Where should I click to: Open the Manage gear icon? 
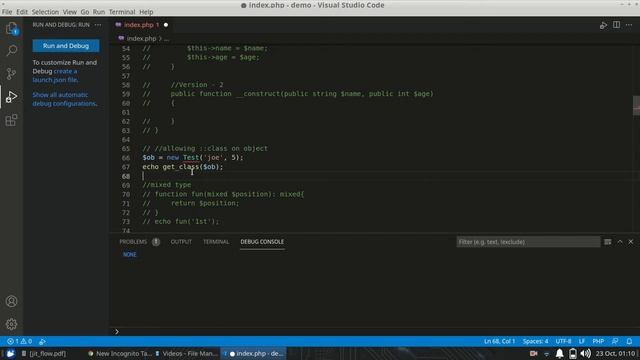11,324
